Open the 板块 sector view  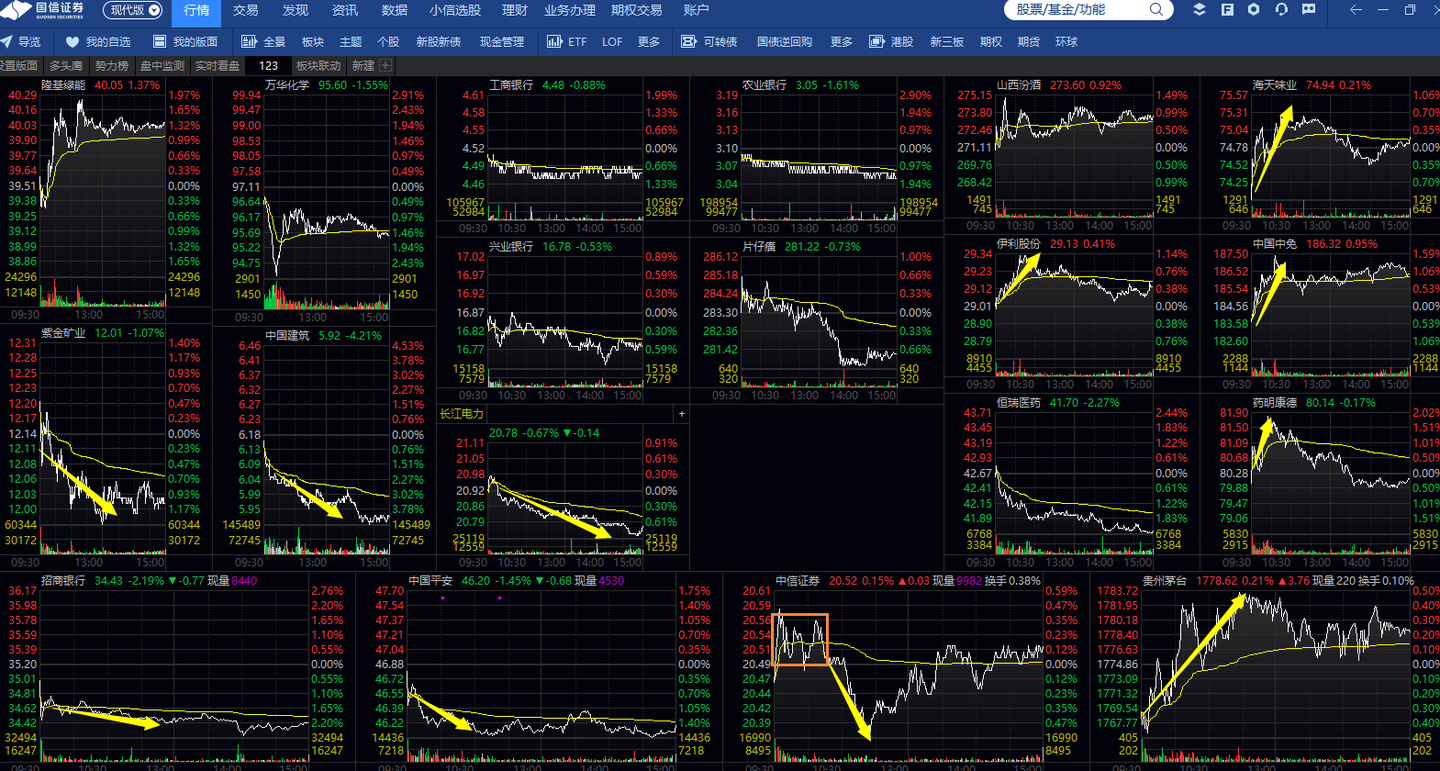[x=313, y=42]
